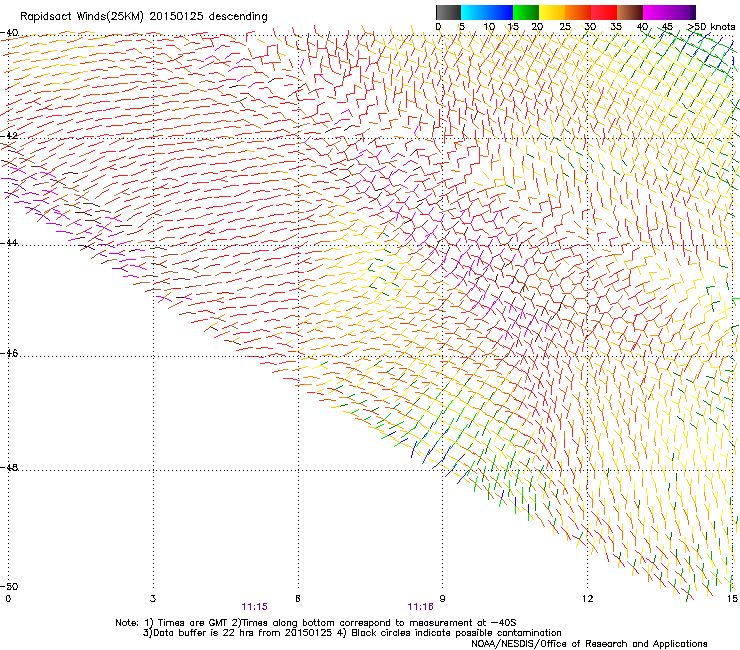
Task: Click the date 20150125 in the title
Action: tap(177, 17)
